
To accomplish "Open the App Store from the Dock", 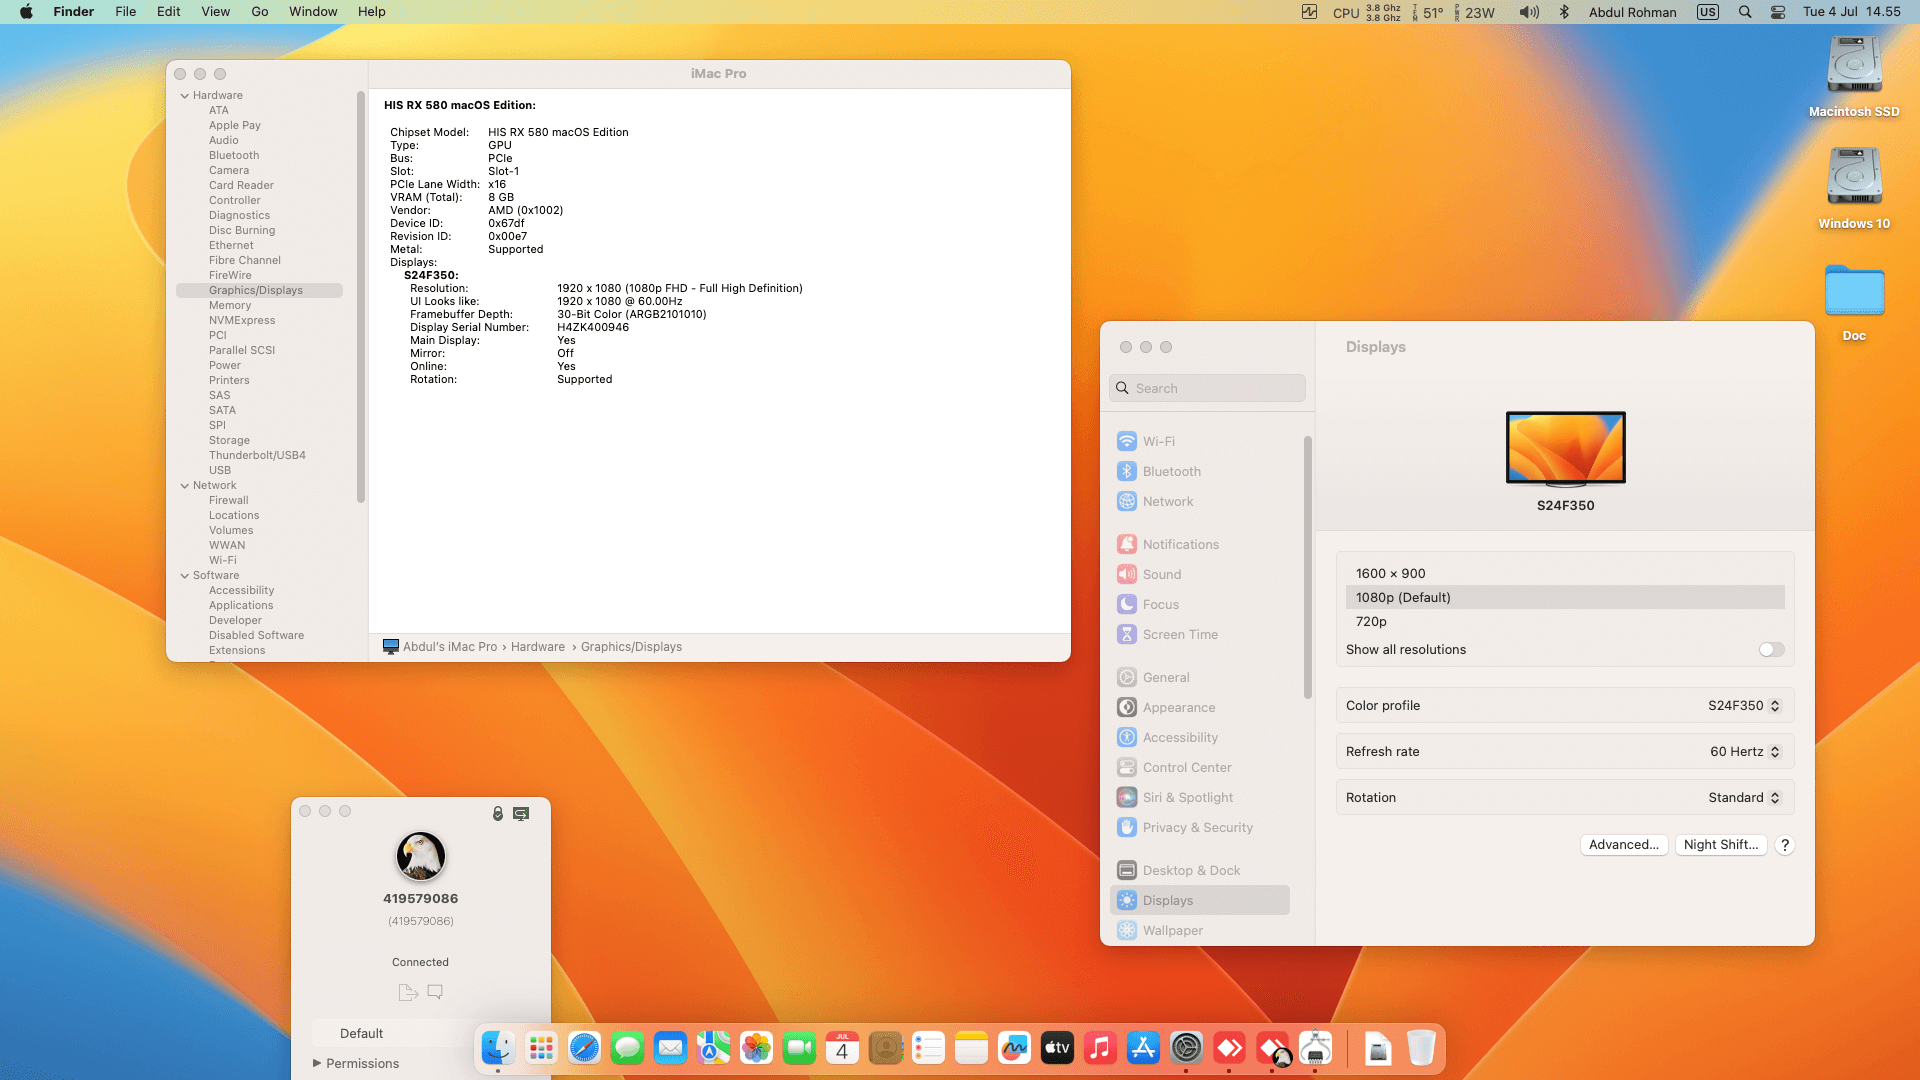I will click(x=1143, y=1048).
